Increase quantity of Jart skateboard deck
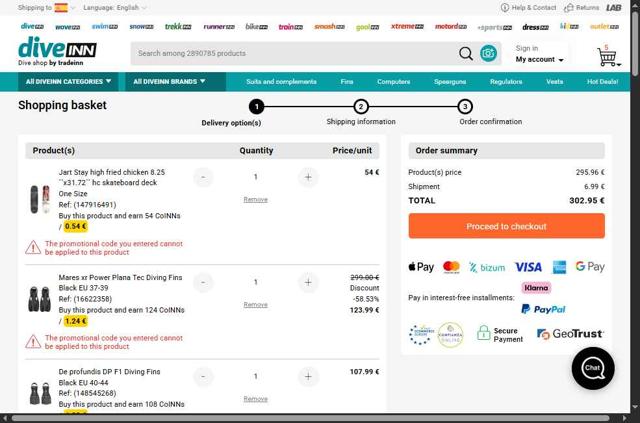Screen dimensions: 640x423 [308, 177]
